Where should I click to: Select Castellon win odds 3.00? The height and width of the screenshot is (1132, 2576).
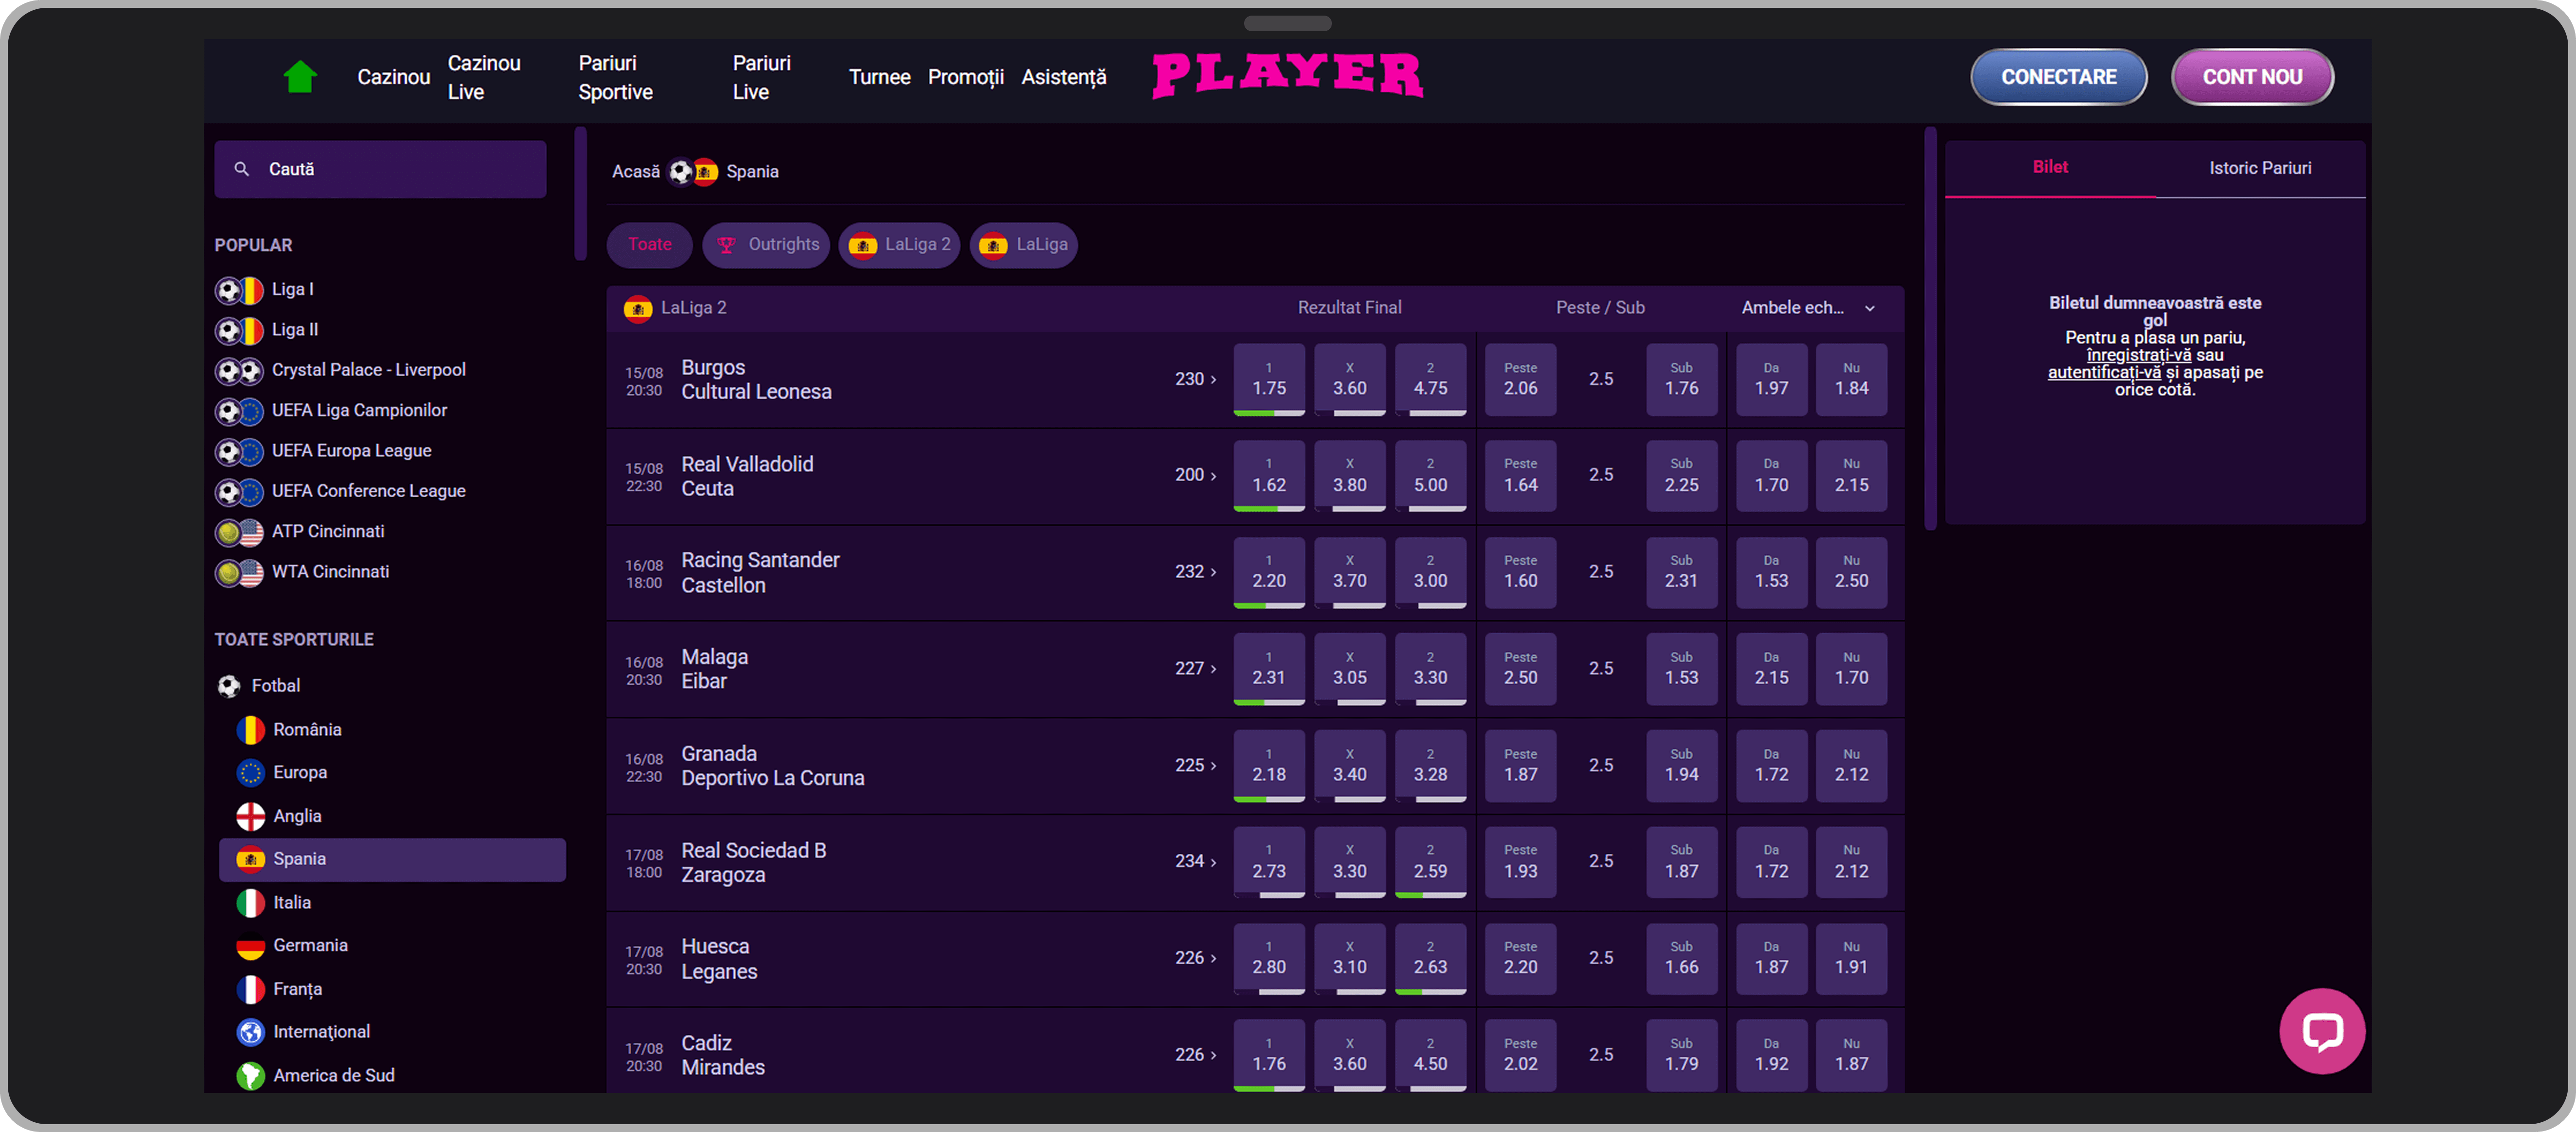(1430, 572)
